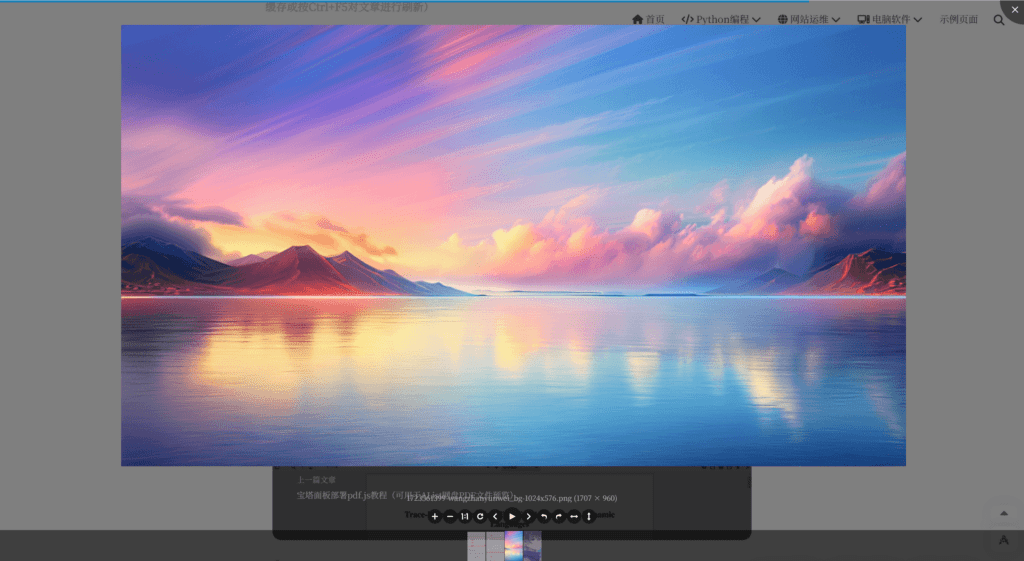Close the image viewer overlay
This screenshot has height=561, width=1024.
pos(1013,10)
